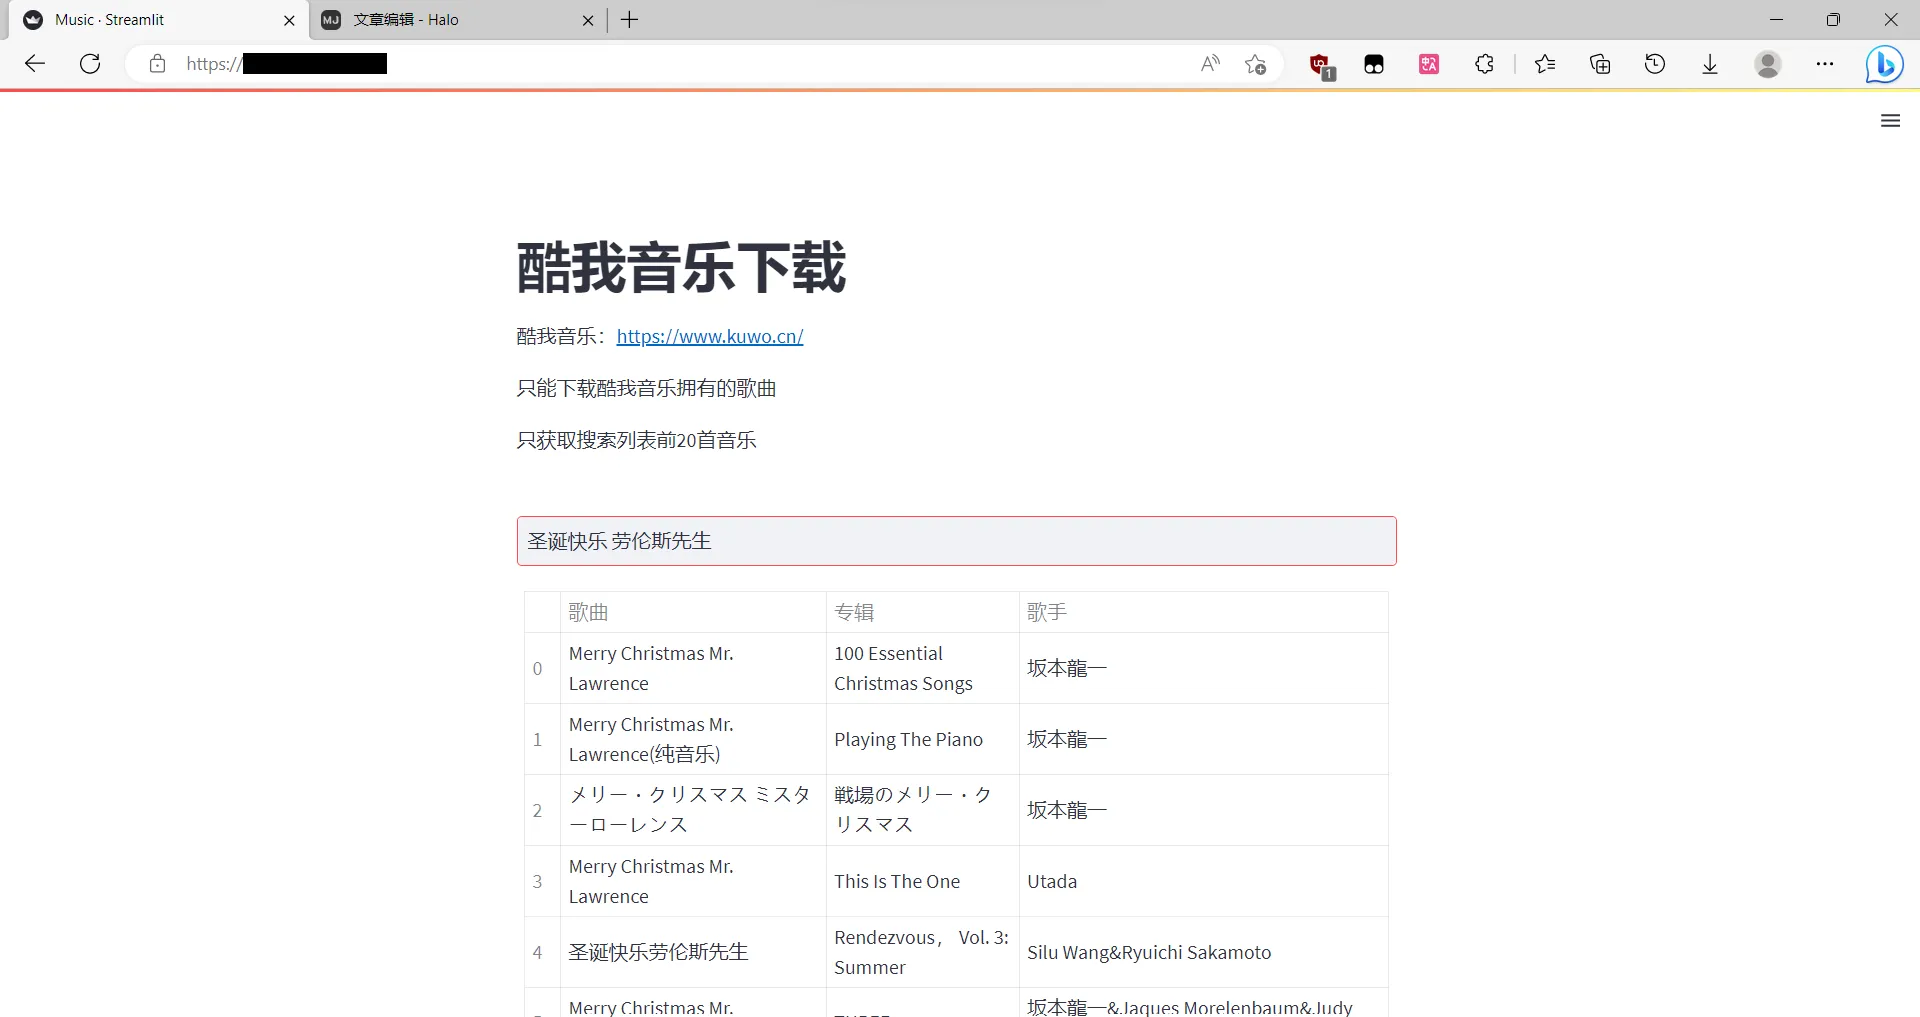
Task: Open Streamlit hamburger menu
Action: click(1890, 121)
